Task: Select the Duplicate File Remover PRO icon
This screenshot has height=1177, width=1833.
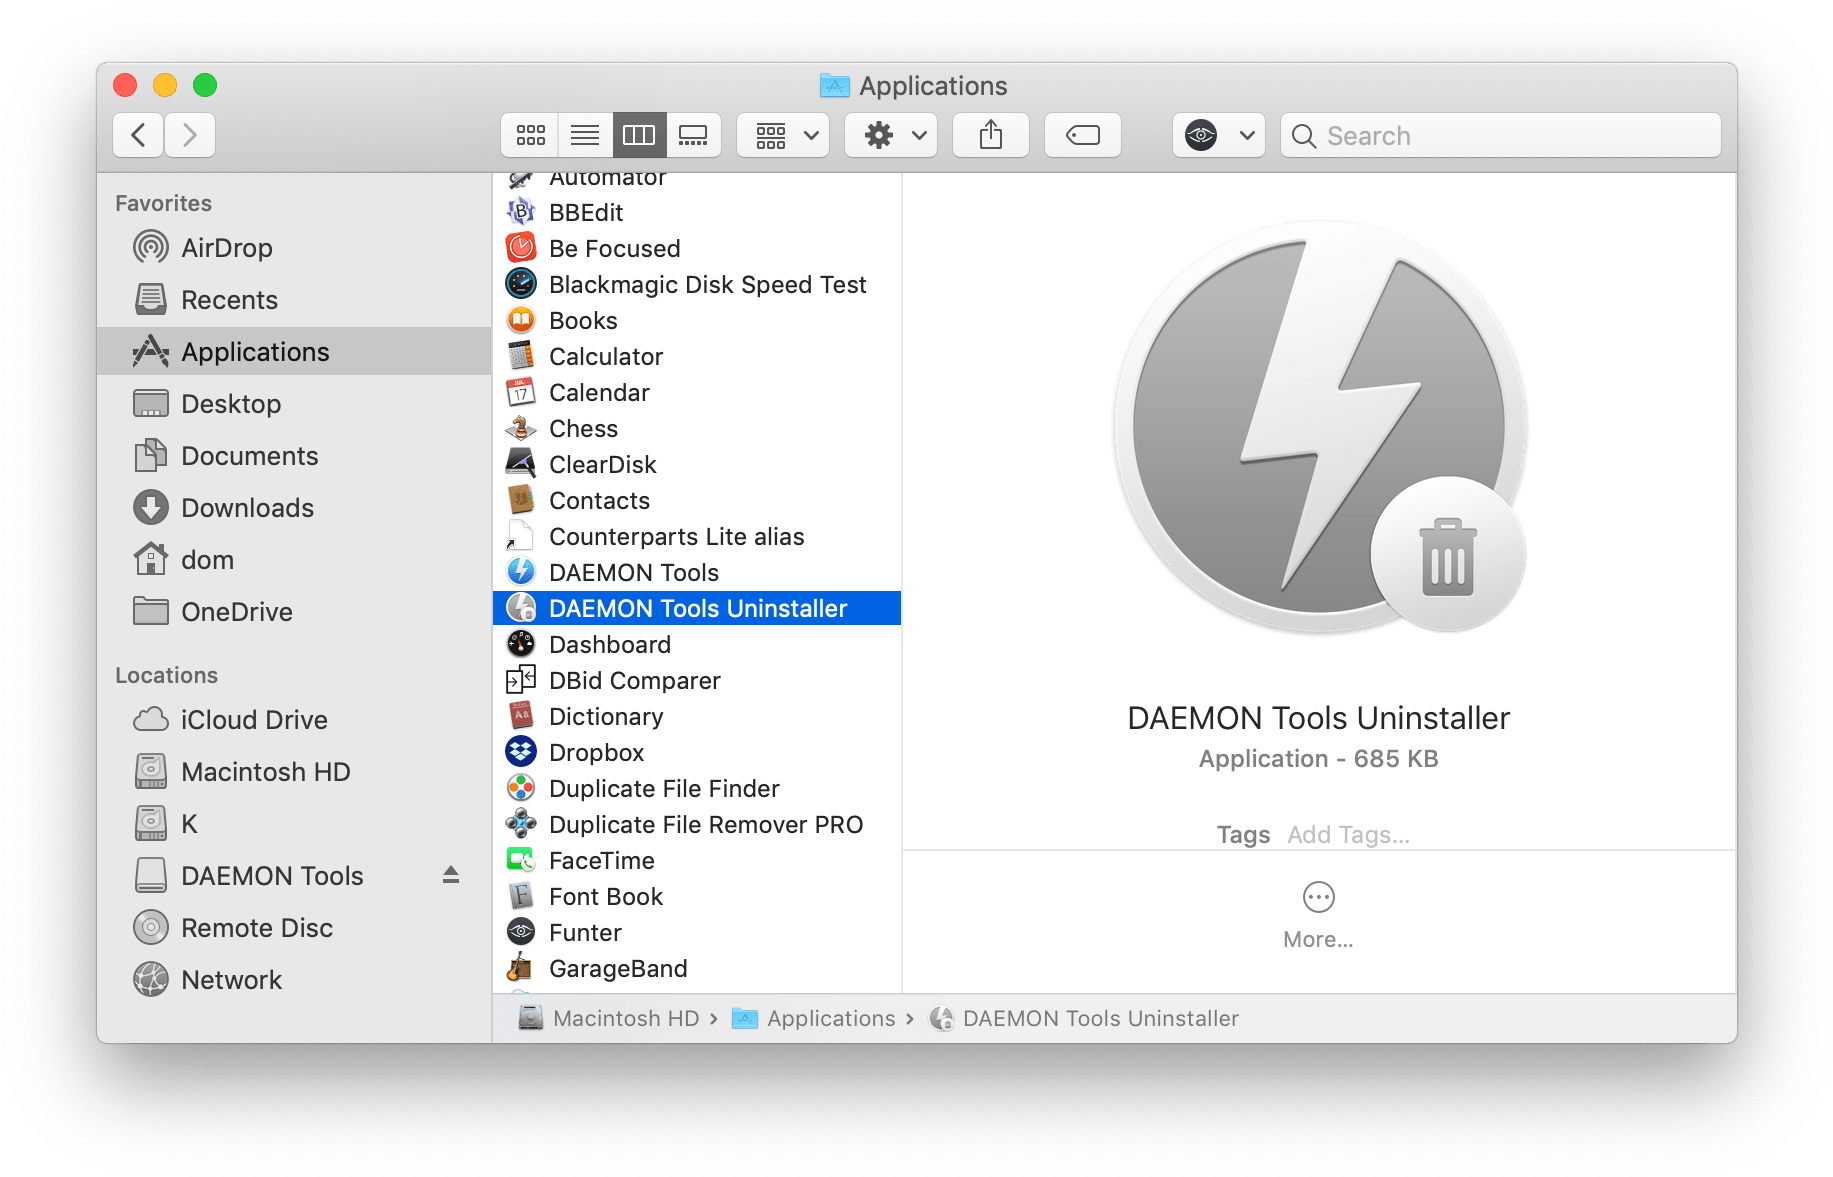Action: coord(521,824)
